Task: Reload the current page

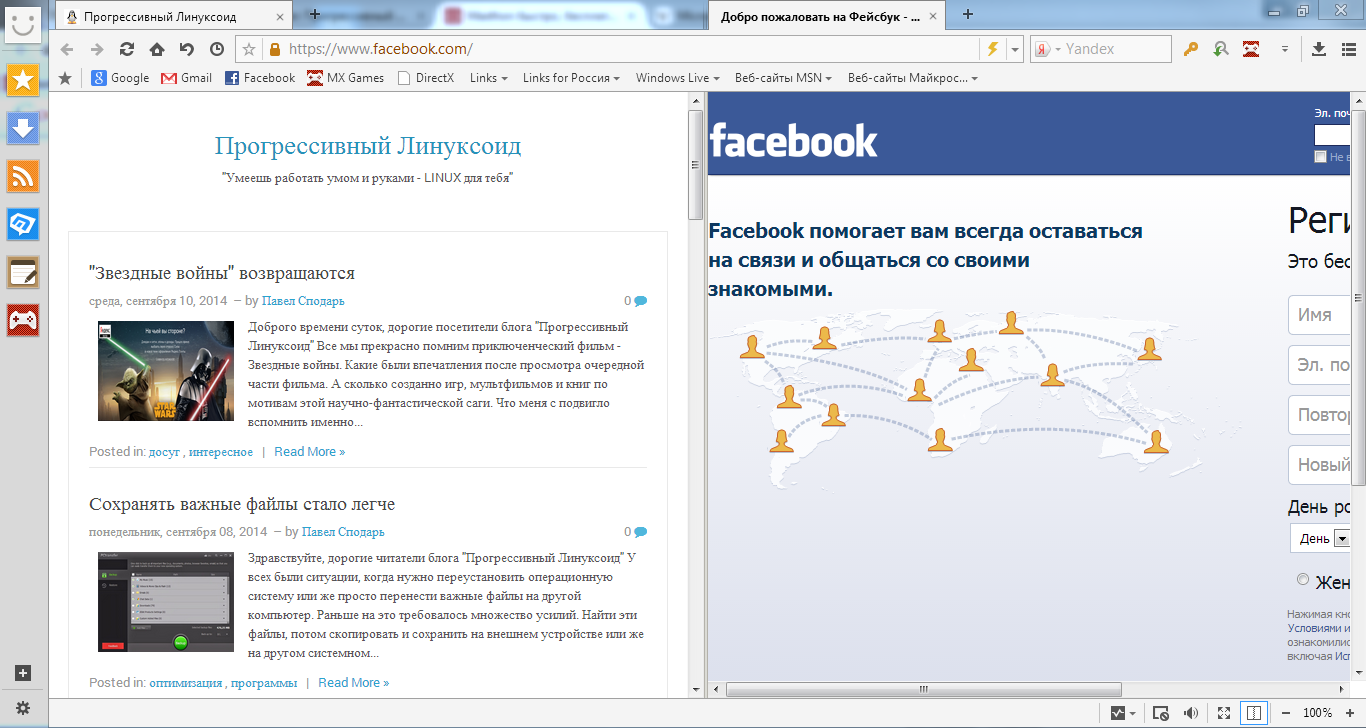Action: [127, 49]
